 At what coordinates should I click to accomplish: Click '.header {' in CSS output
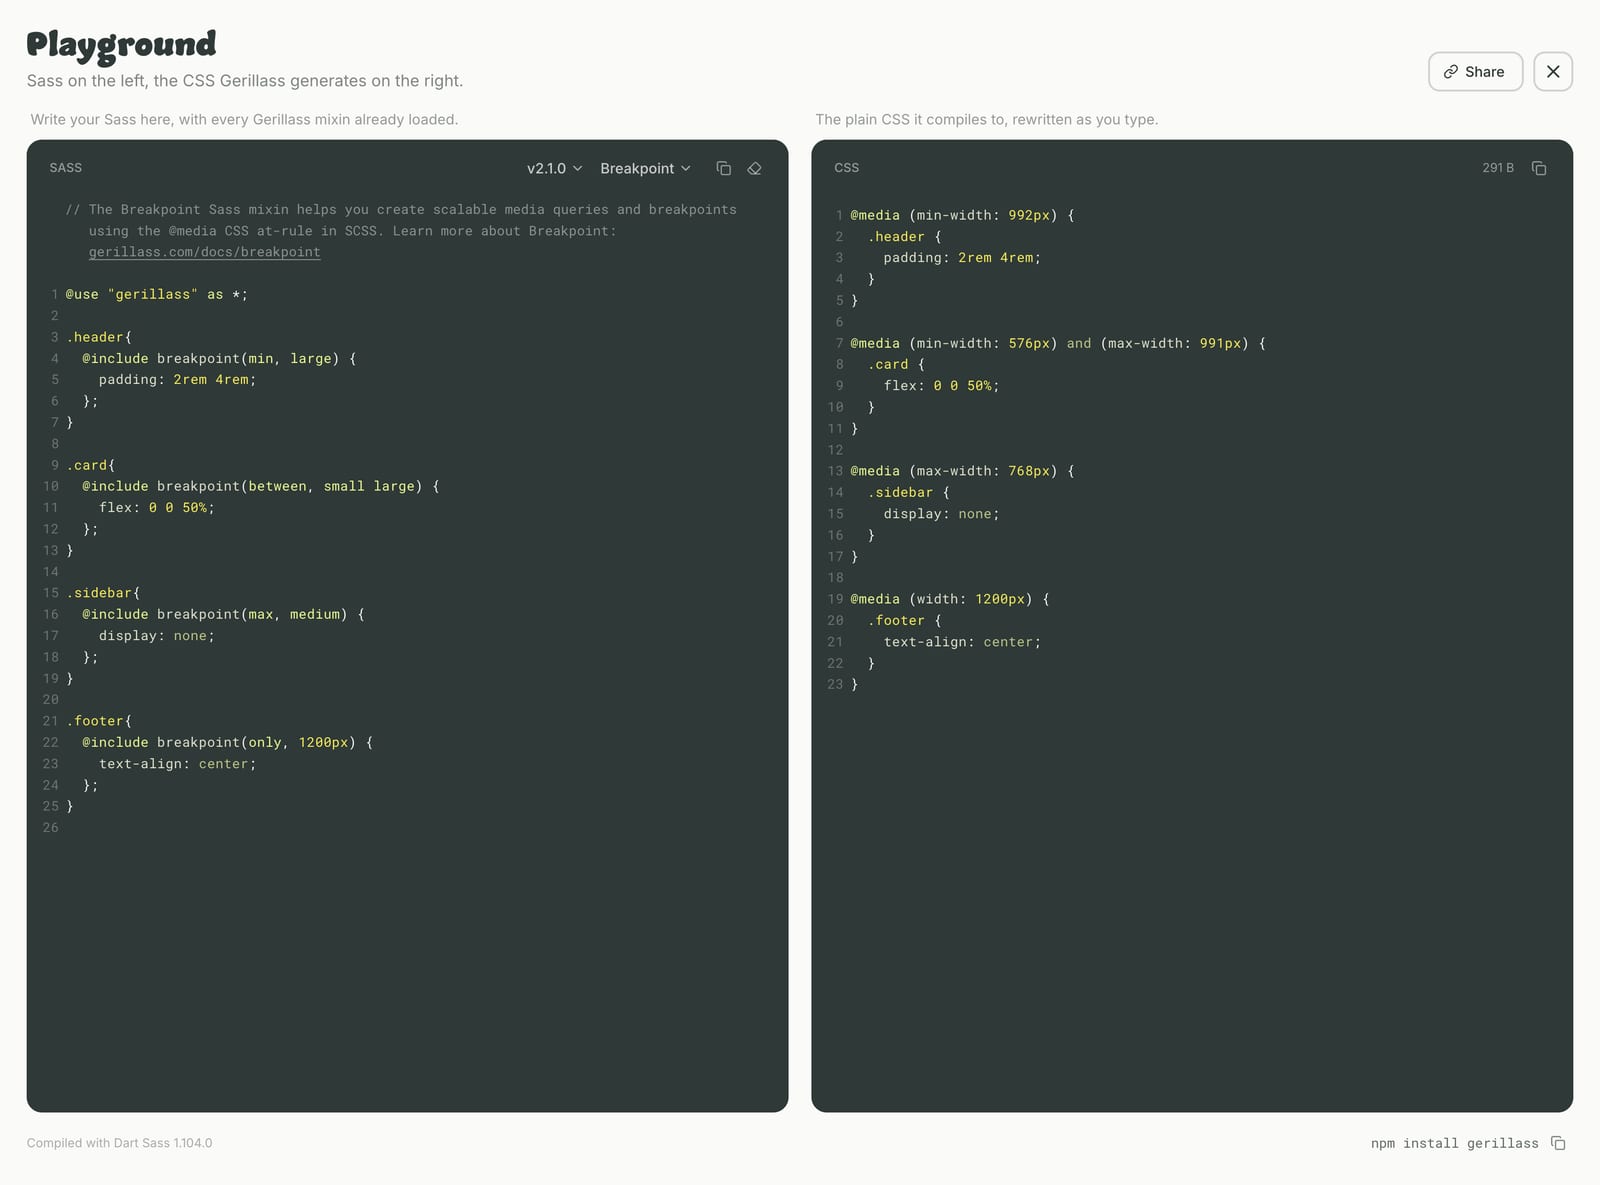click(x=904, y=237)
